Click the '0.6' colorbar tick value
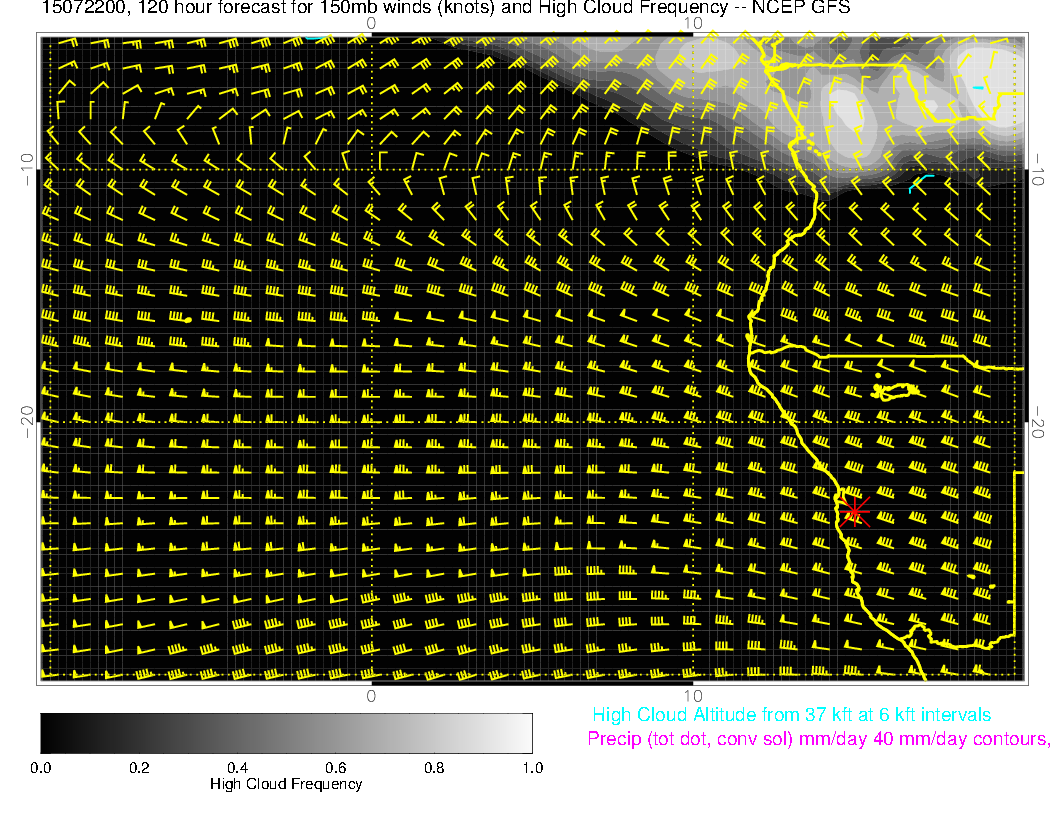This screenshot has width=1056, height=816. (336, 768)
